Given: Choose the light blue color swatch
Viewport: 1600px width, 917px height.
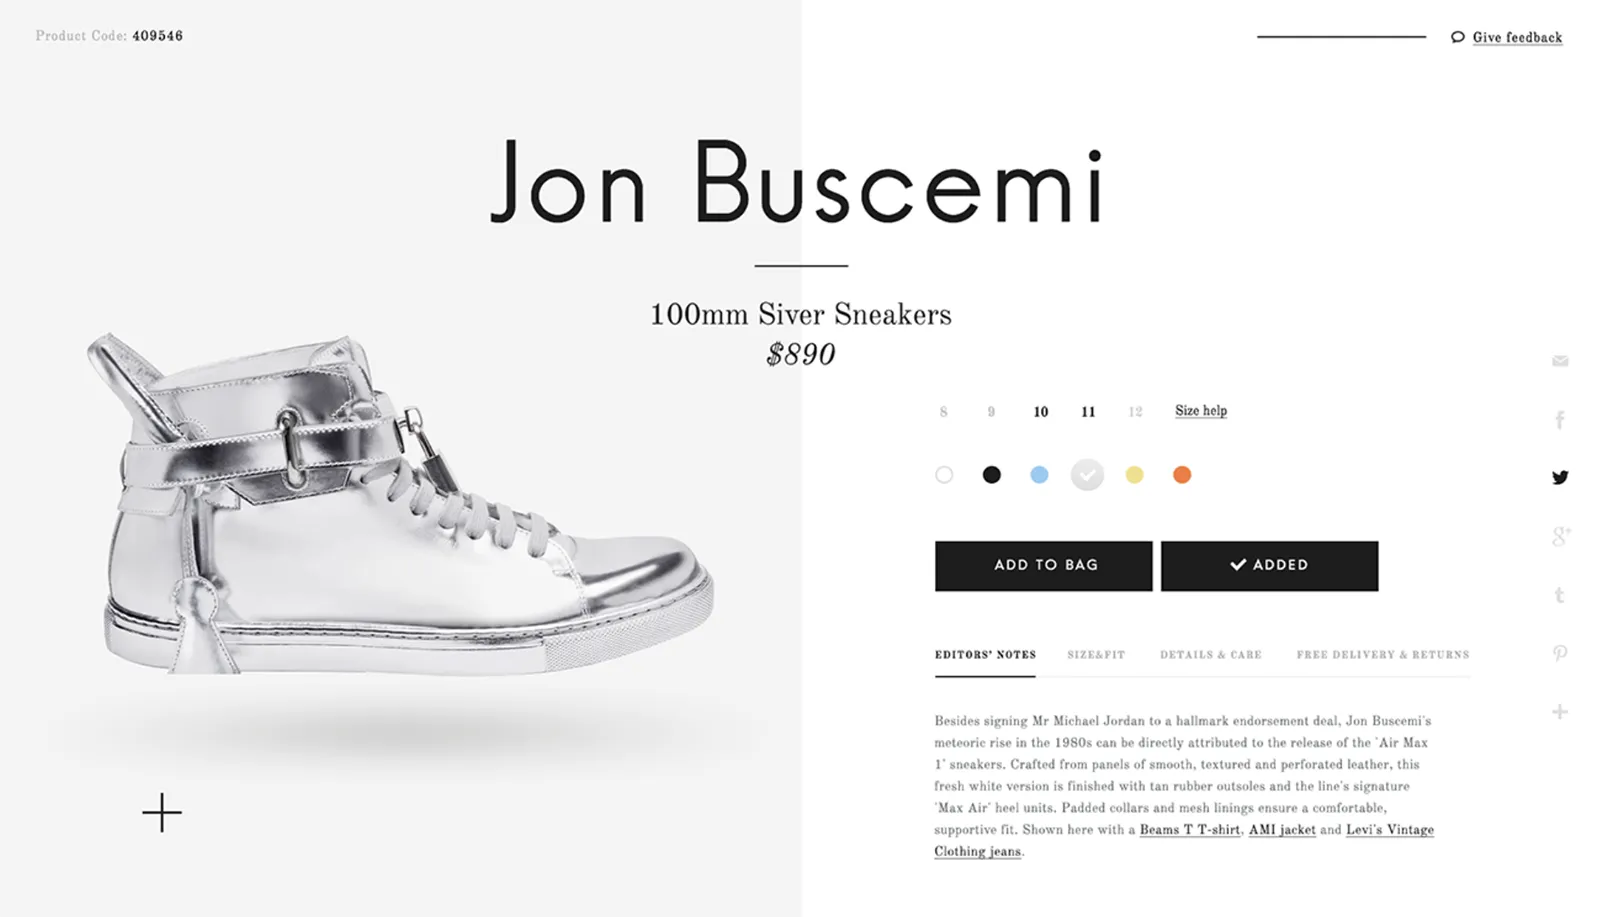Looking at the screenshot, I should (x=1039, y=475).
